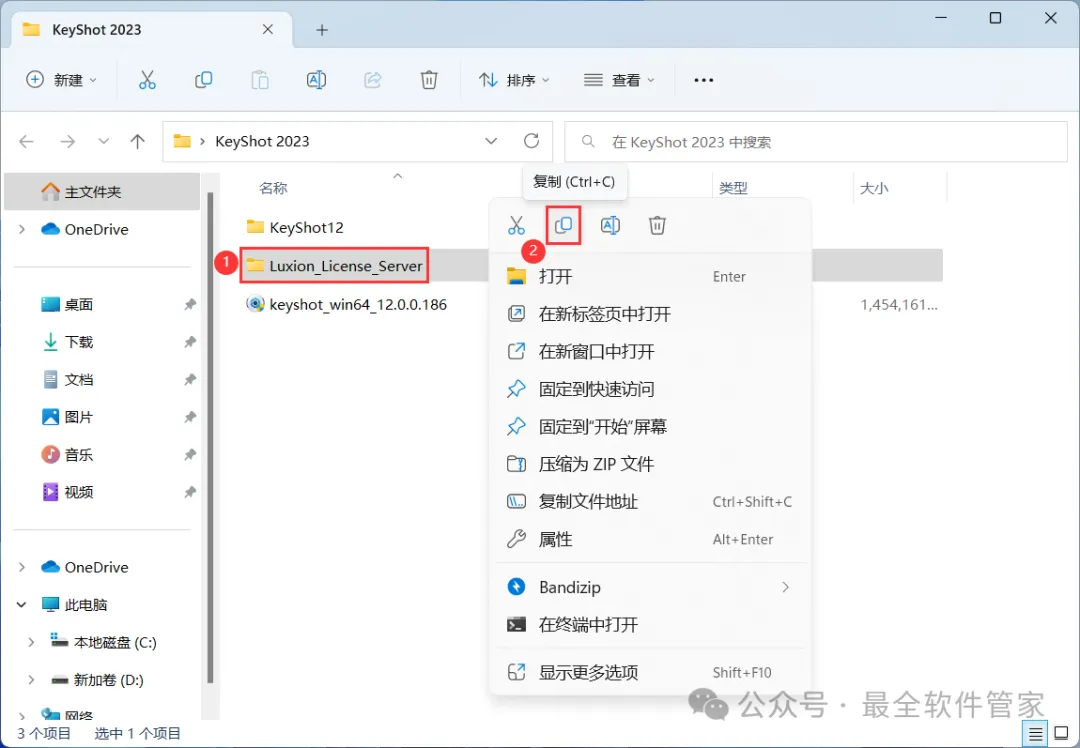Expand 新加卷 (D:) node
The height and width of the screenshot is (748, 1080).
[31, 681]
